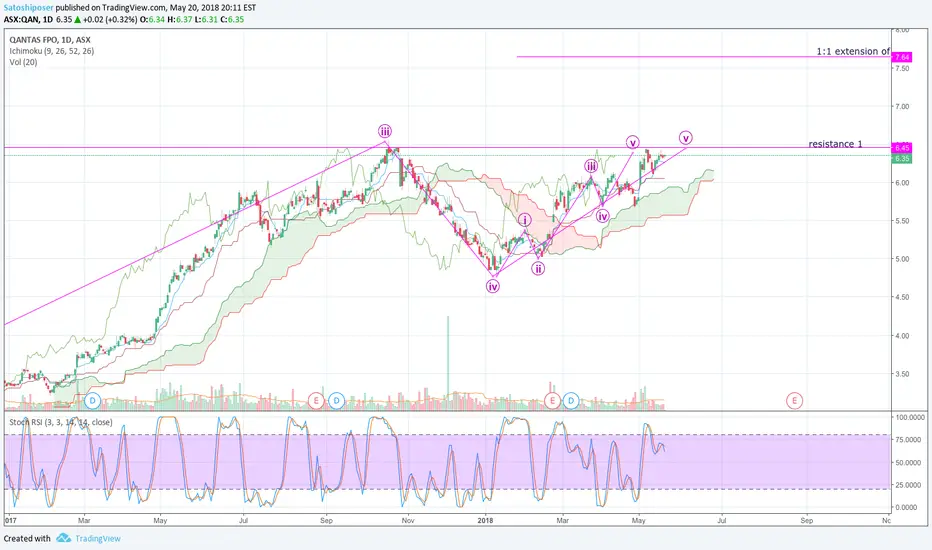Click the 7.50 price axis label

902,68
